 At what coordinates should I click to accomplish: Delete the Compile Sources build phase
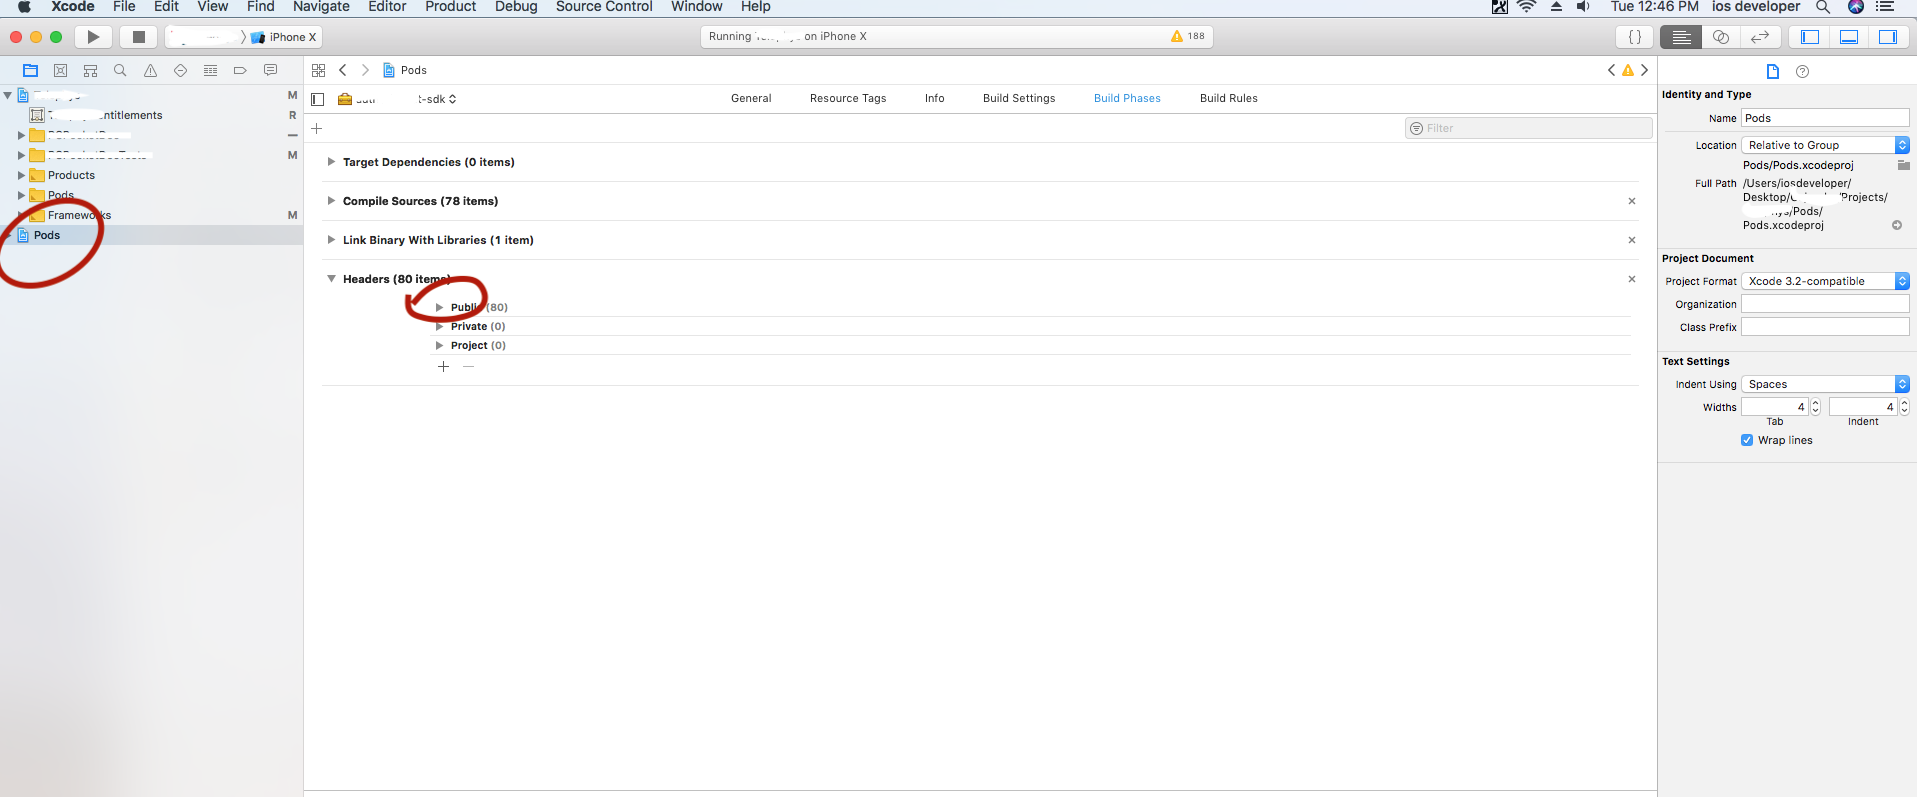[1632, 201]
